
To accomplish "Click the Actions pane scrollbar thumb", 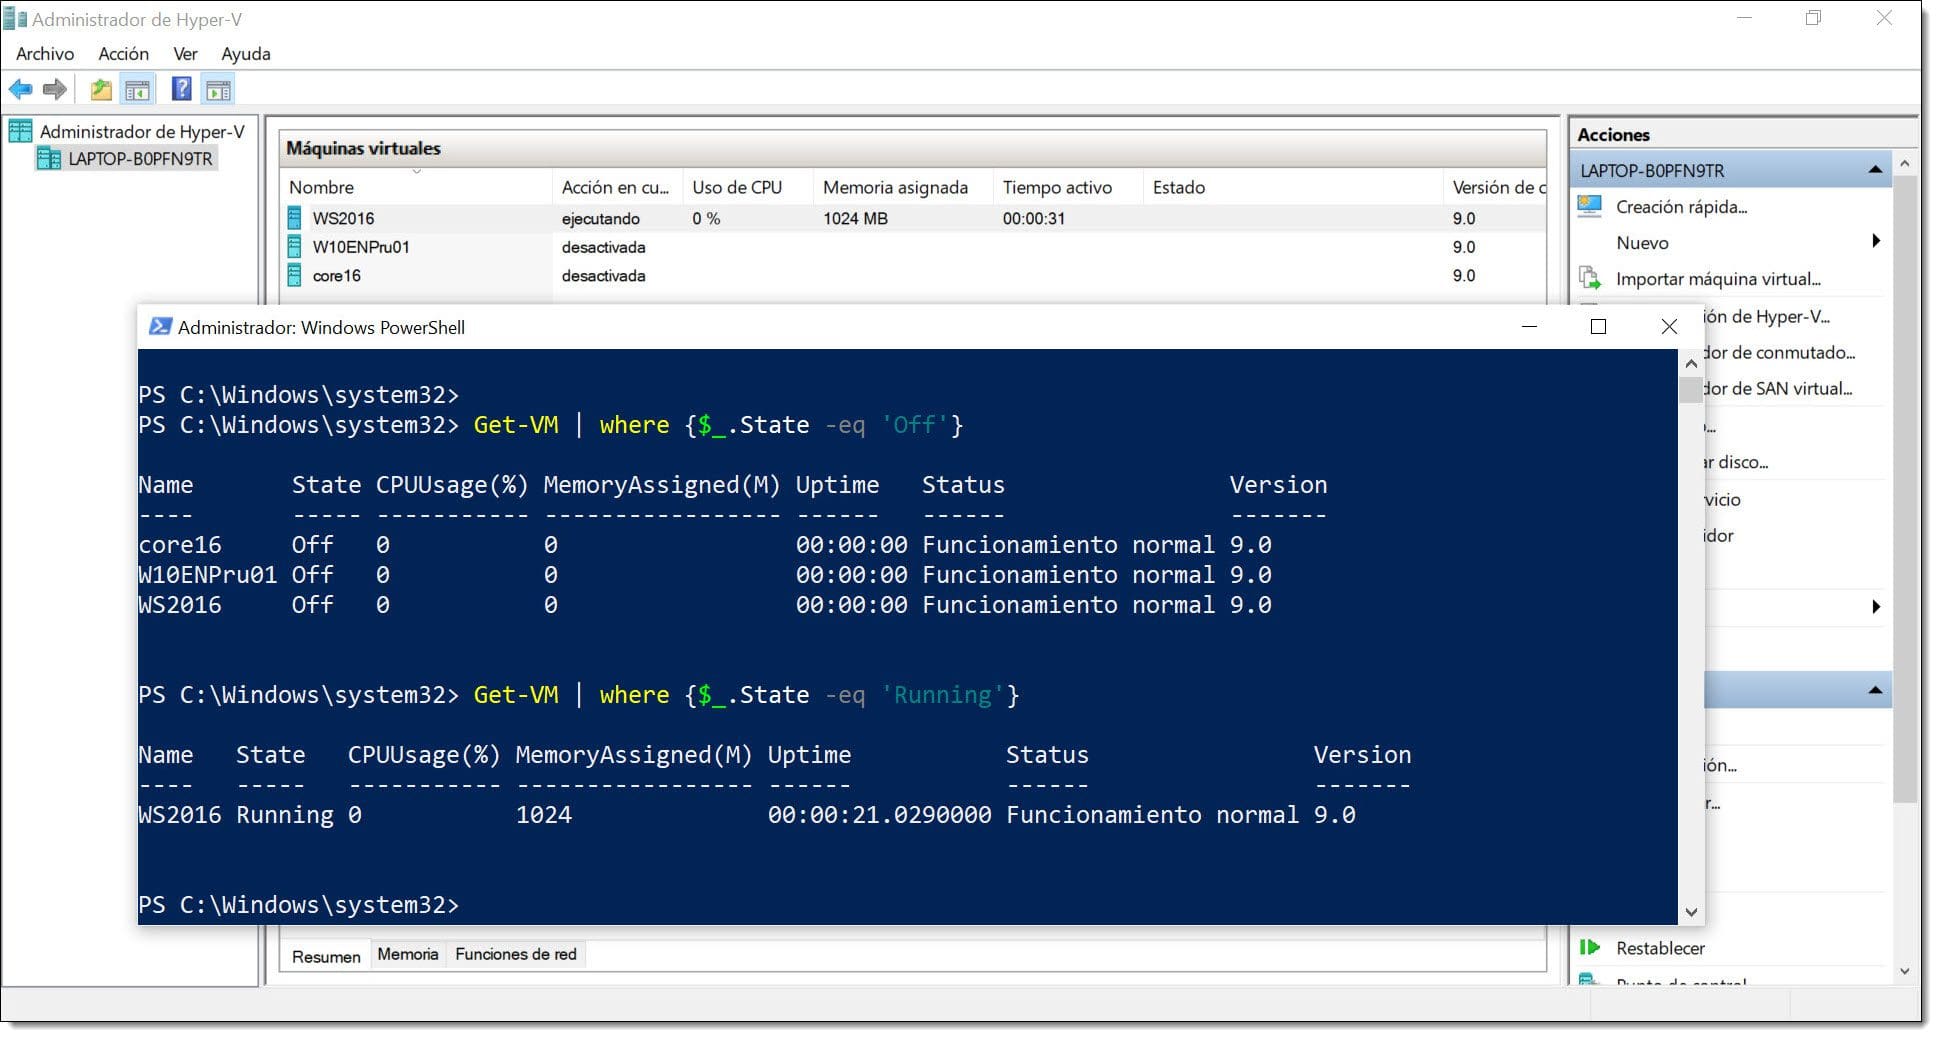I will [1905, 490].
